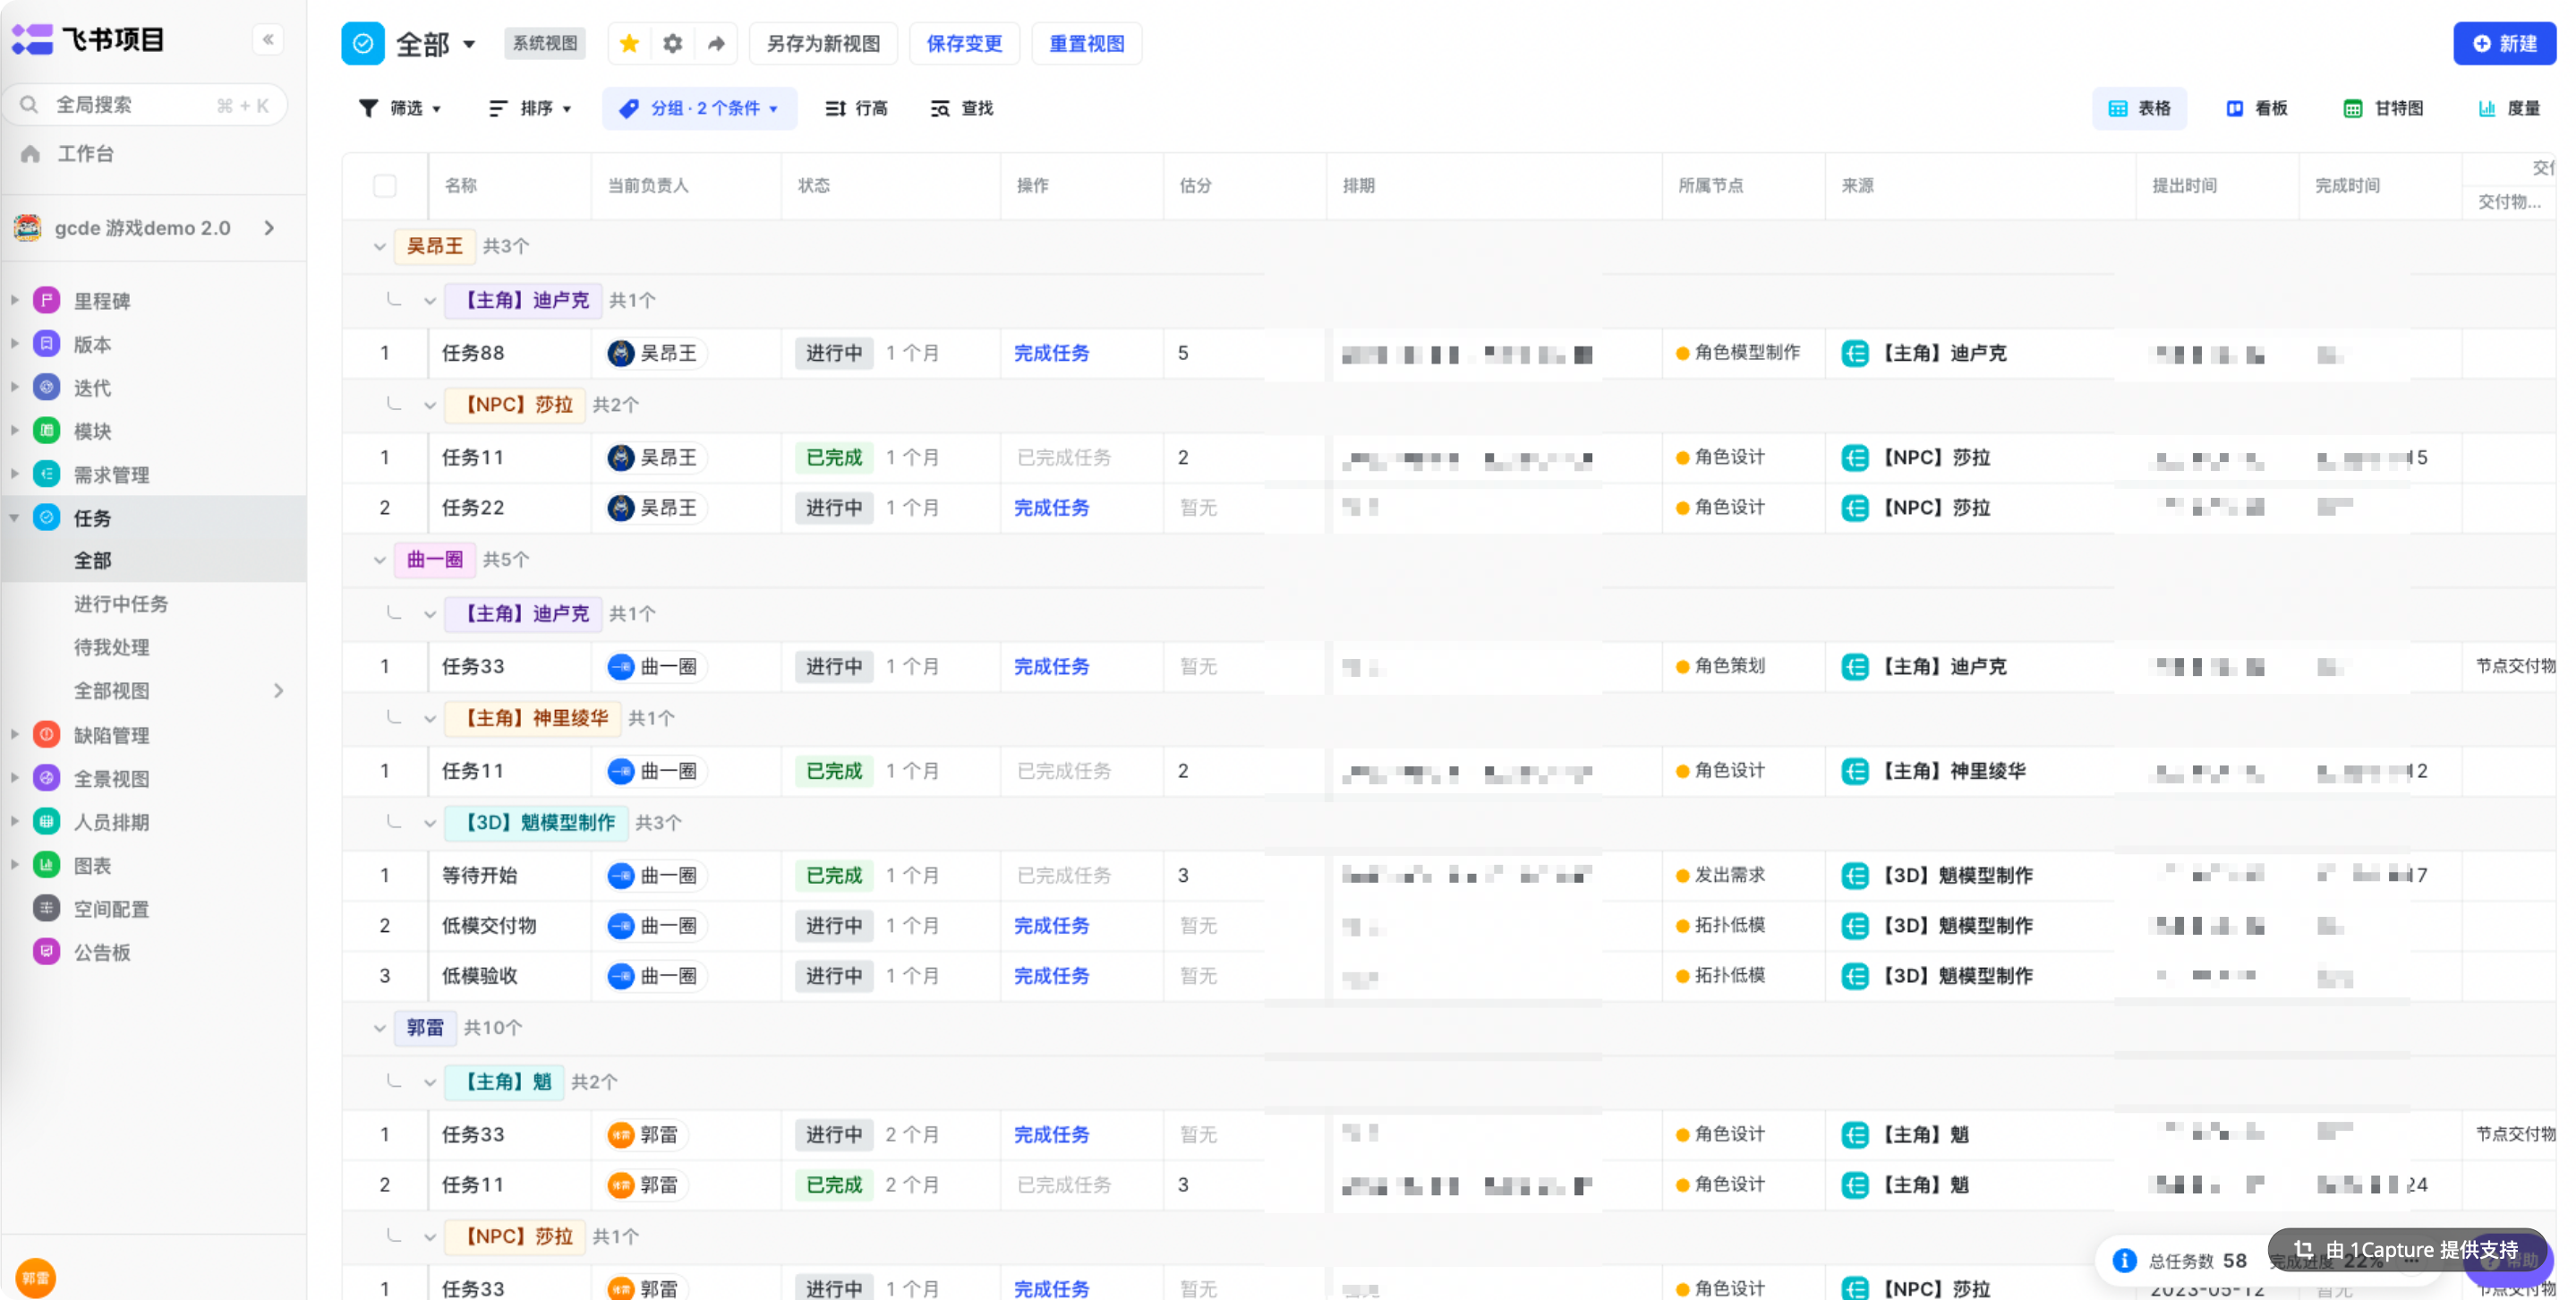Click the star icon to favorite this view
The image size is (2576, 1300).
(x=628, y=43)
